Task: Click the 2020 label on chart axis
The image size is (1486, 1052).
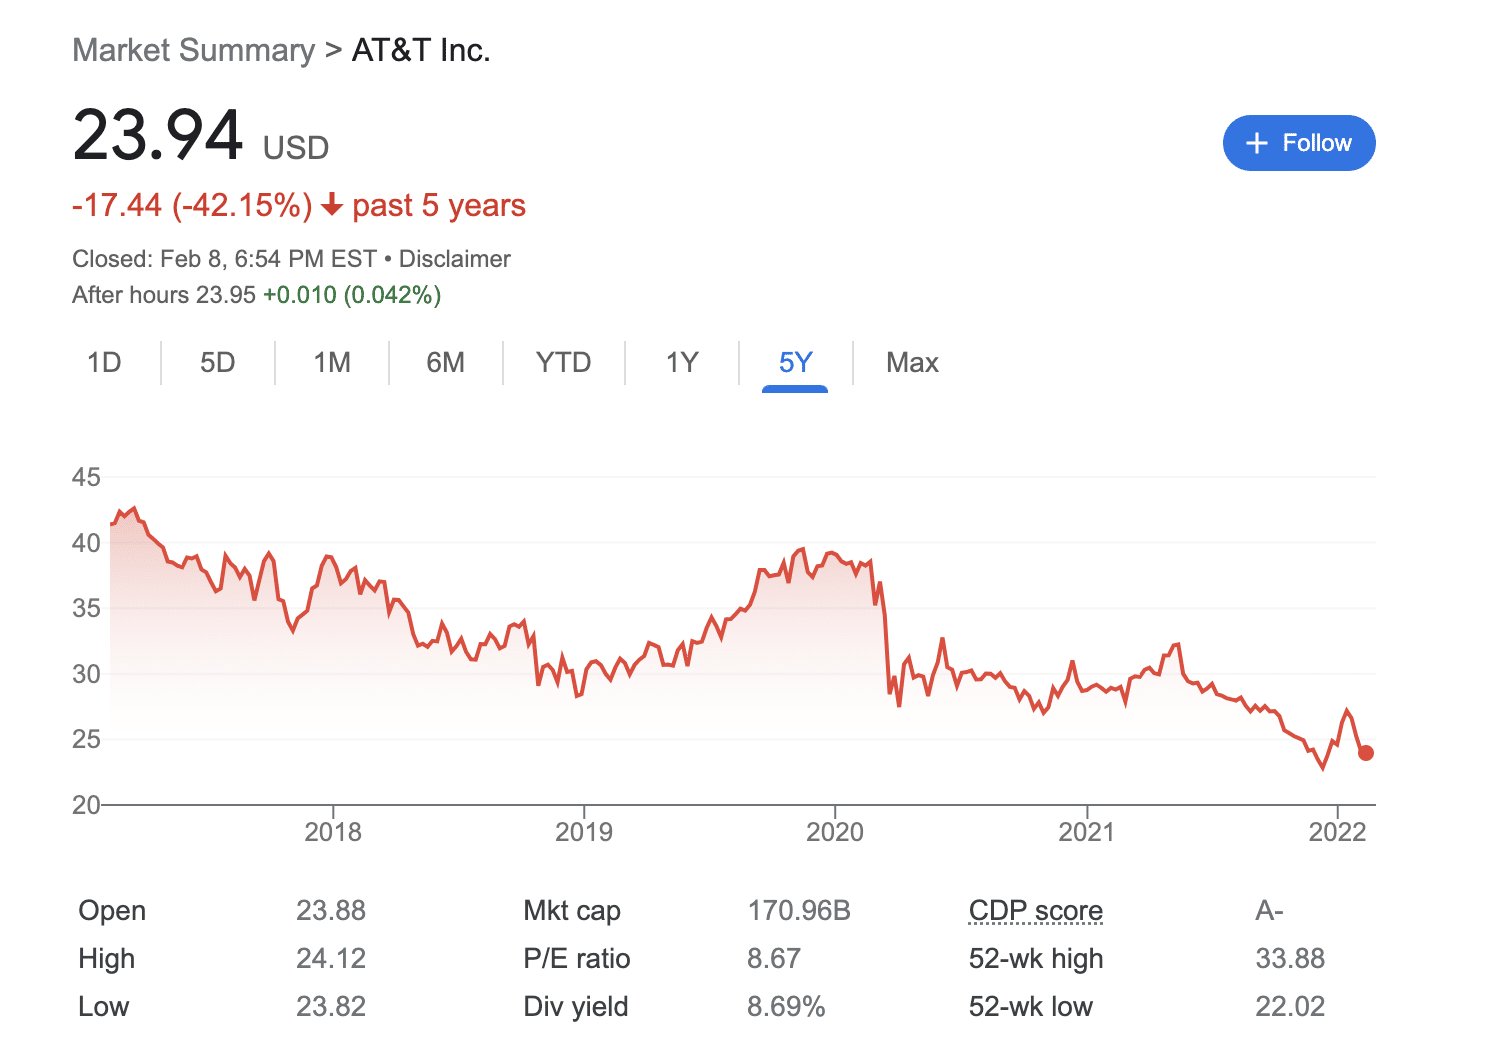Action: pyautogui.click(x=835, y=832)
